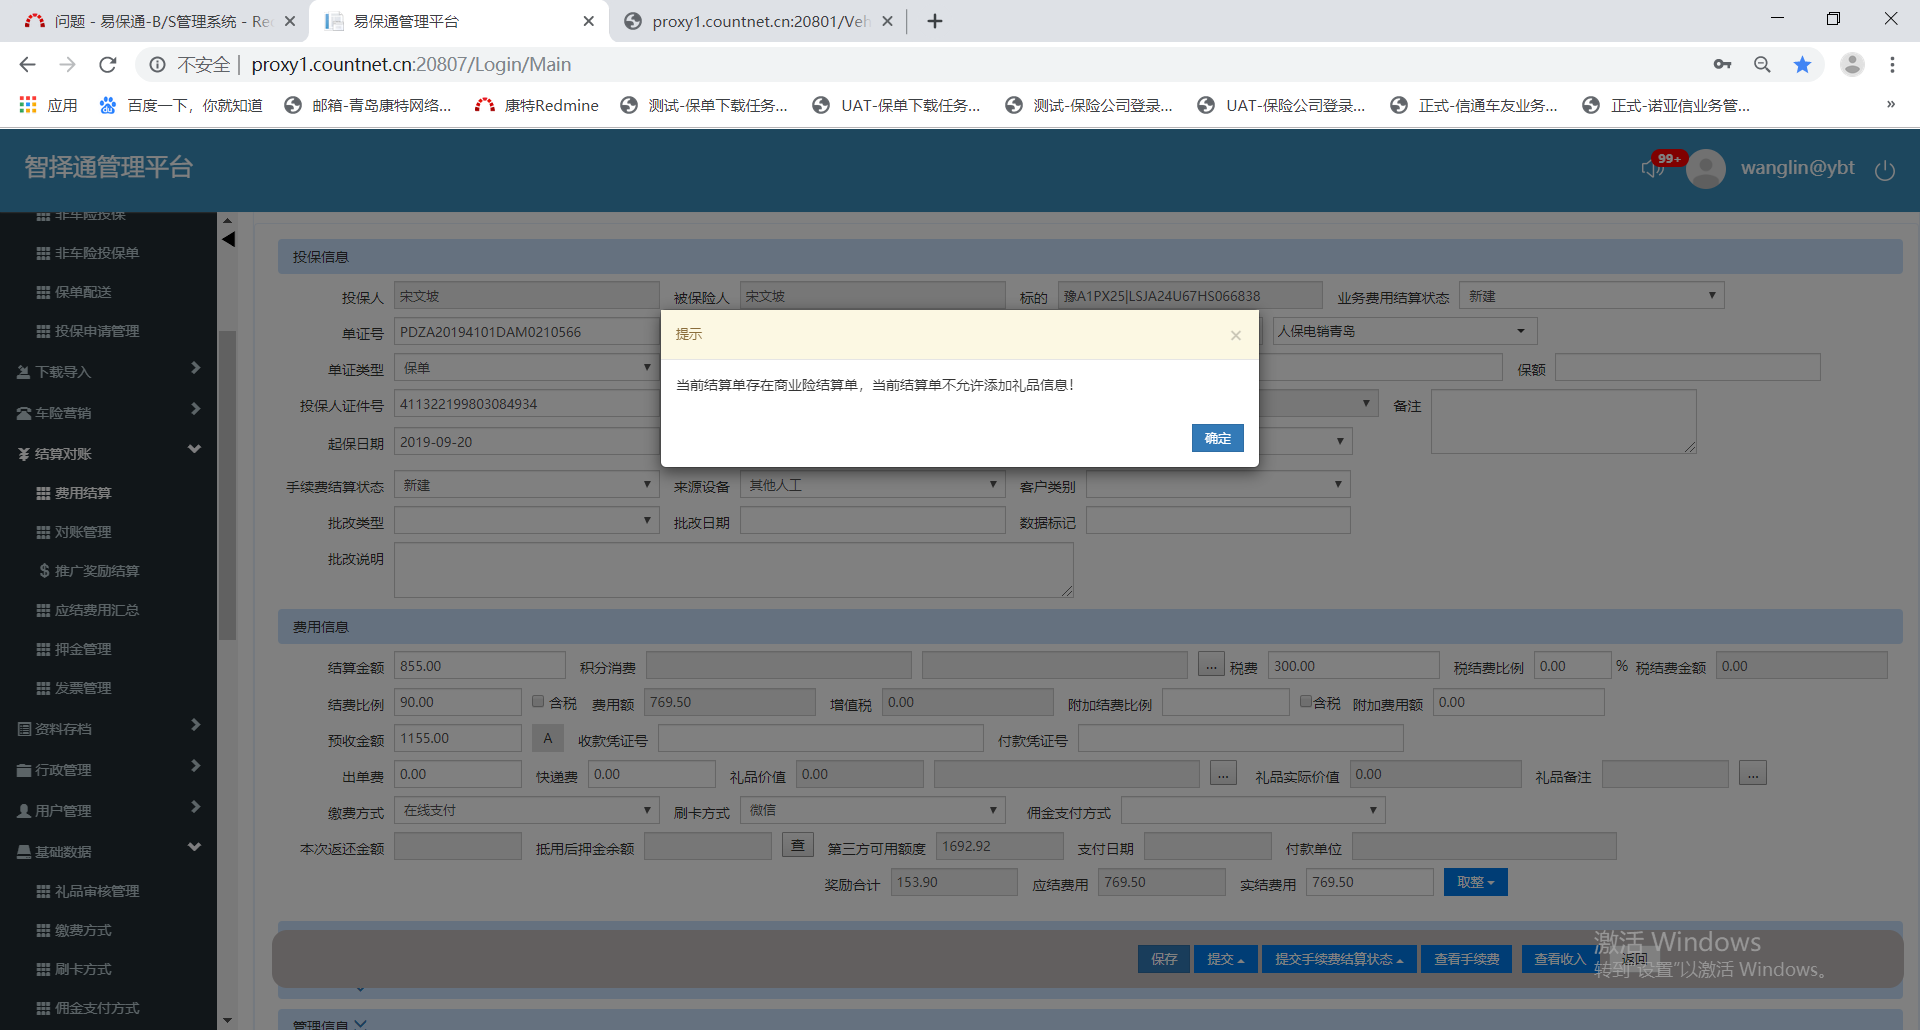Open the 缴费方式 dropdown
Image resolution: width=1920 pixels, height=1030 pixels.
point(526,810)
